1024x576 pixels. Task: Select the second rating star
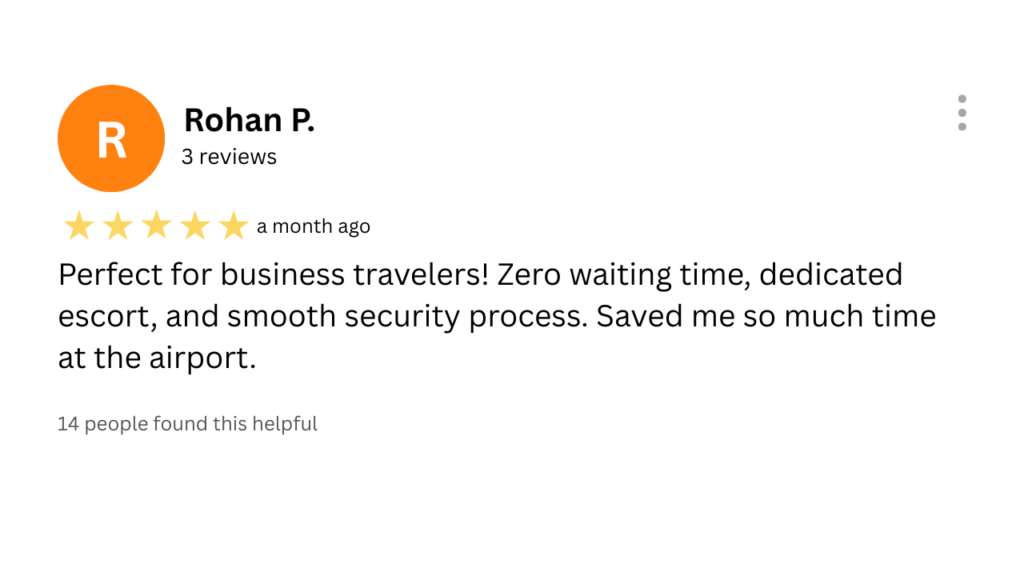click(x=117, y=227)
